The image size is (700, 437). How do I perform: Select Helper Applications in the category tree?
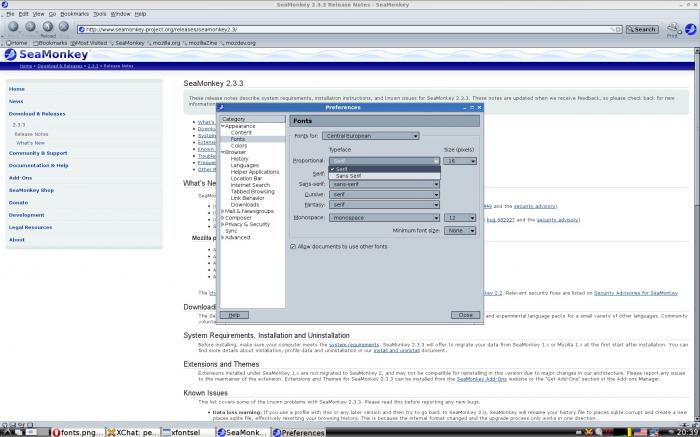pyautogui.click(x=255, y=172)
